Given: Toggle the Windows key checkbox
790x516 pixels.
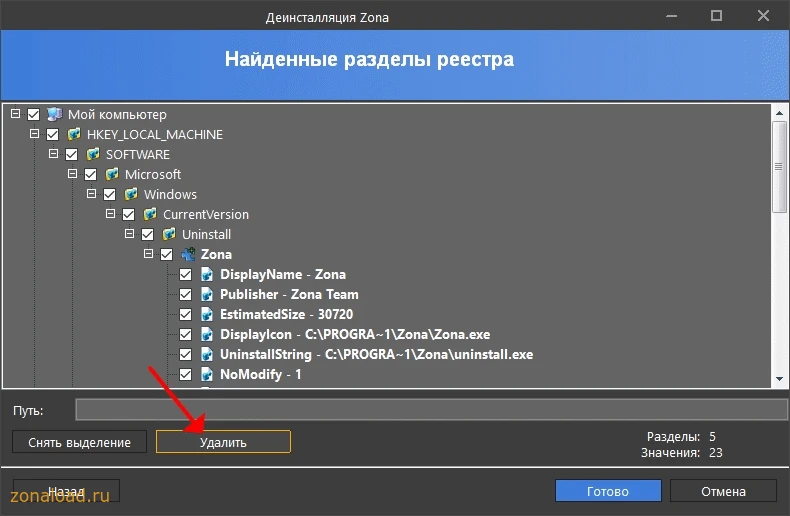Looking at the screenshot, I should (x=109, y=195).
